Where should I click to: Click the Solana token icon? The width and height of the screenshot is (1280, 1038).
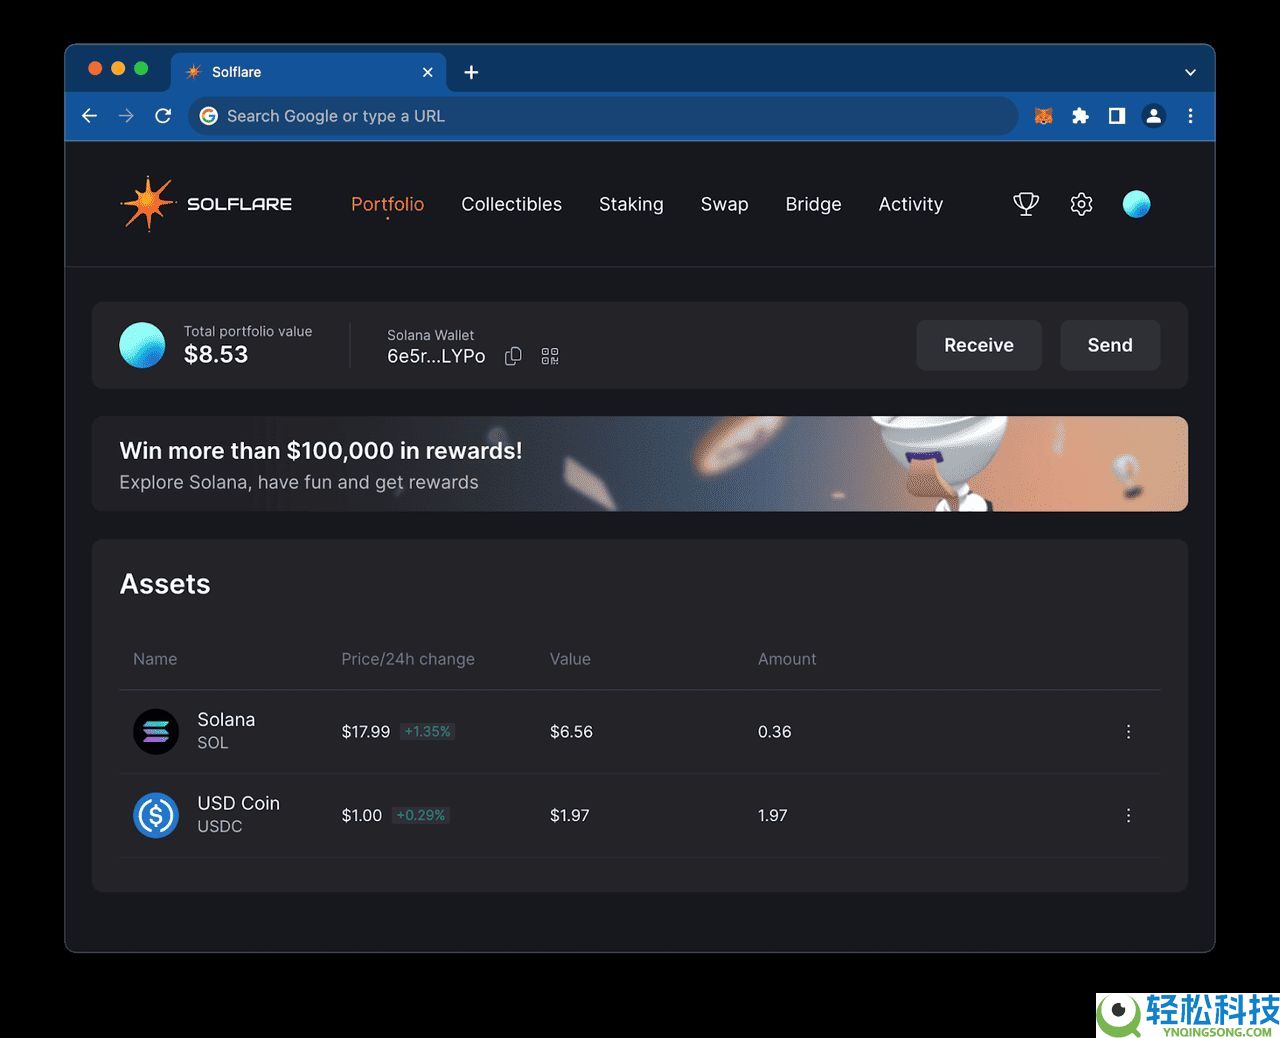coord(156,732)
